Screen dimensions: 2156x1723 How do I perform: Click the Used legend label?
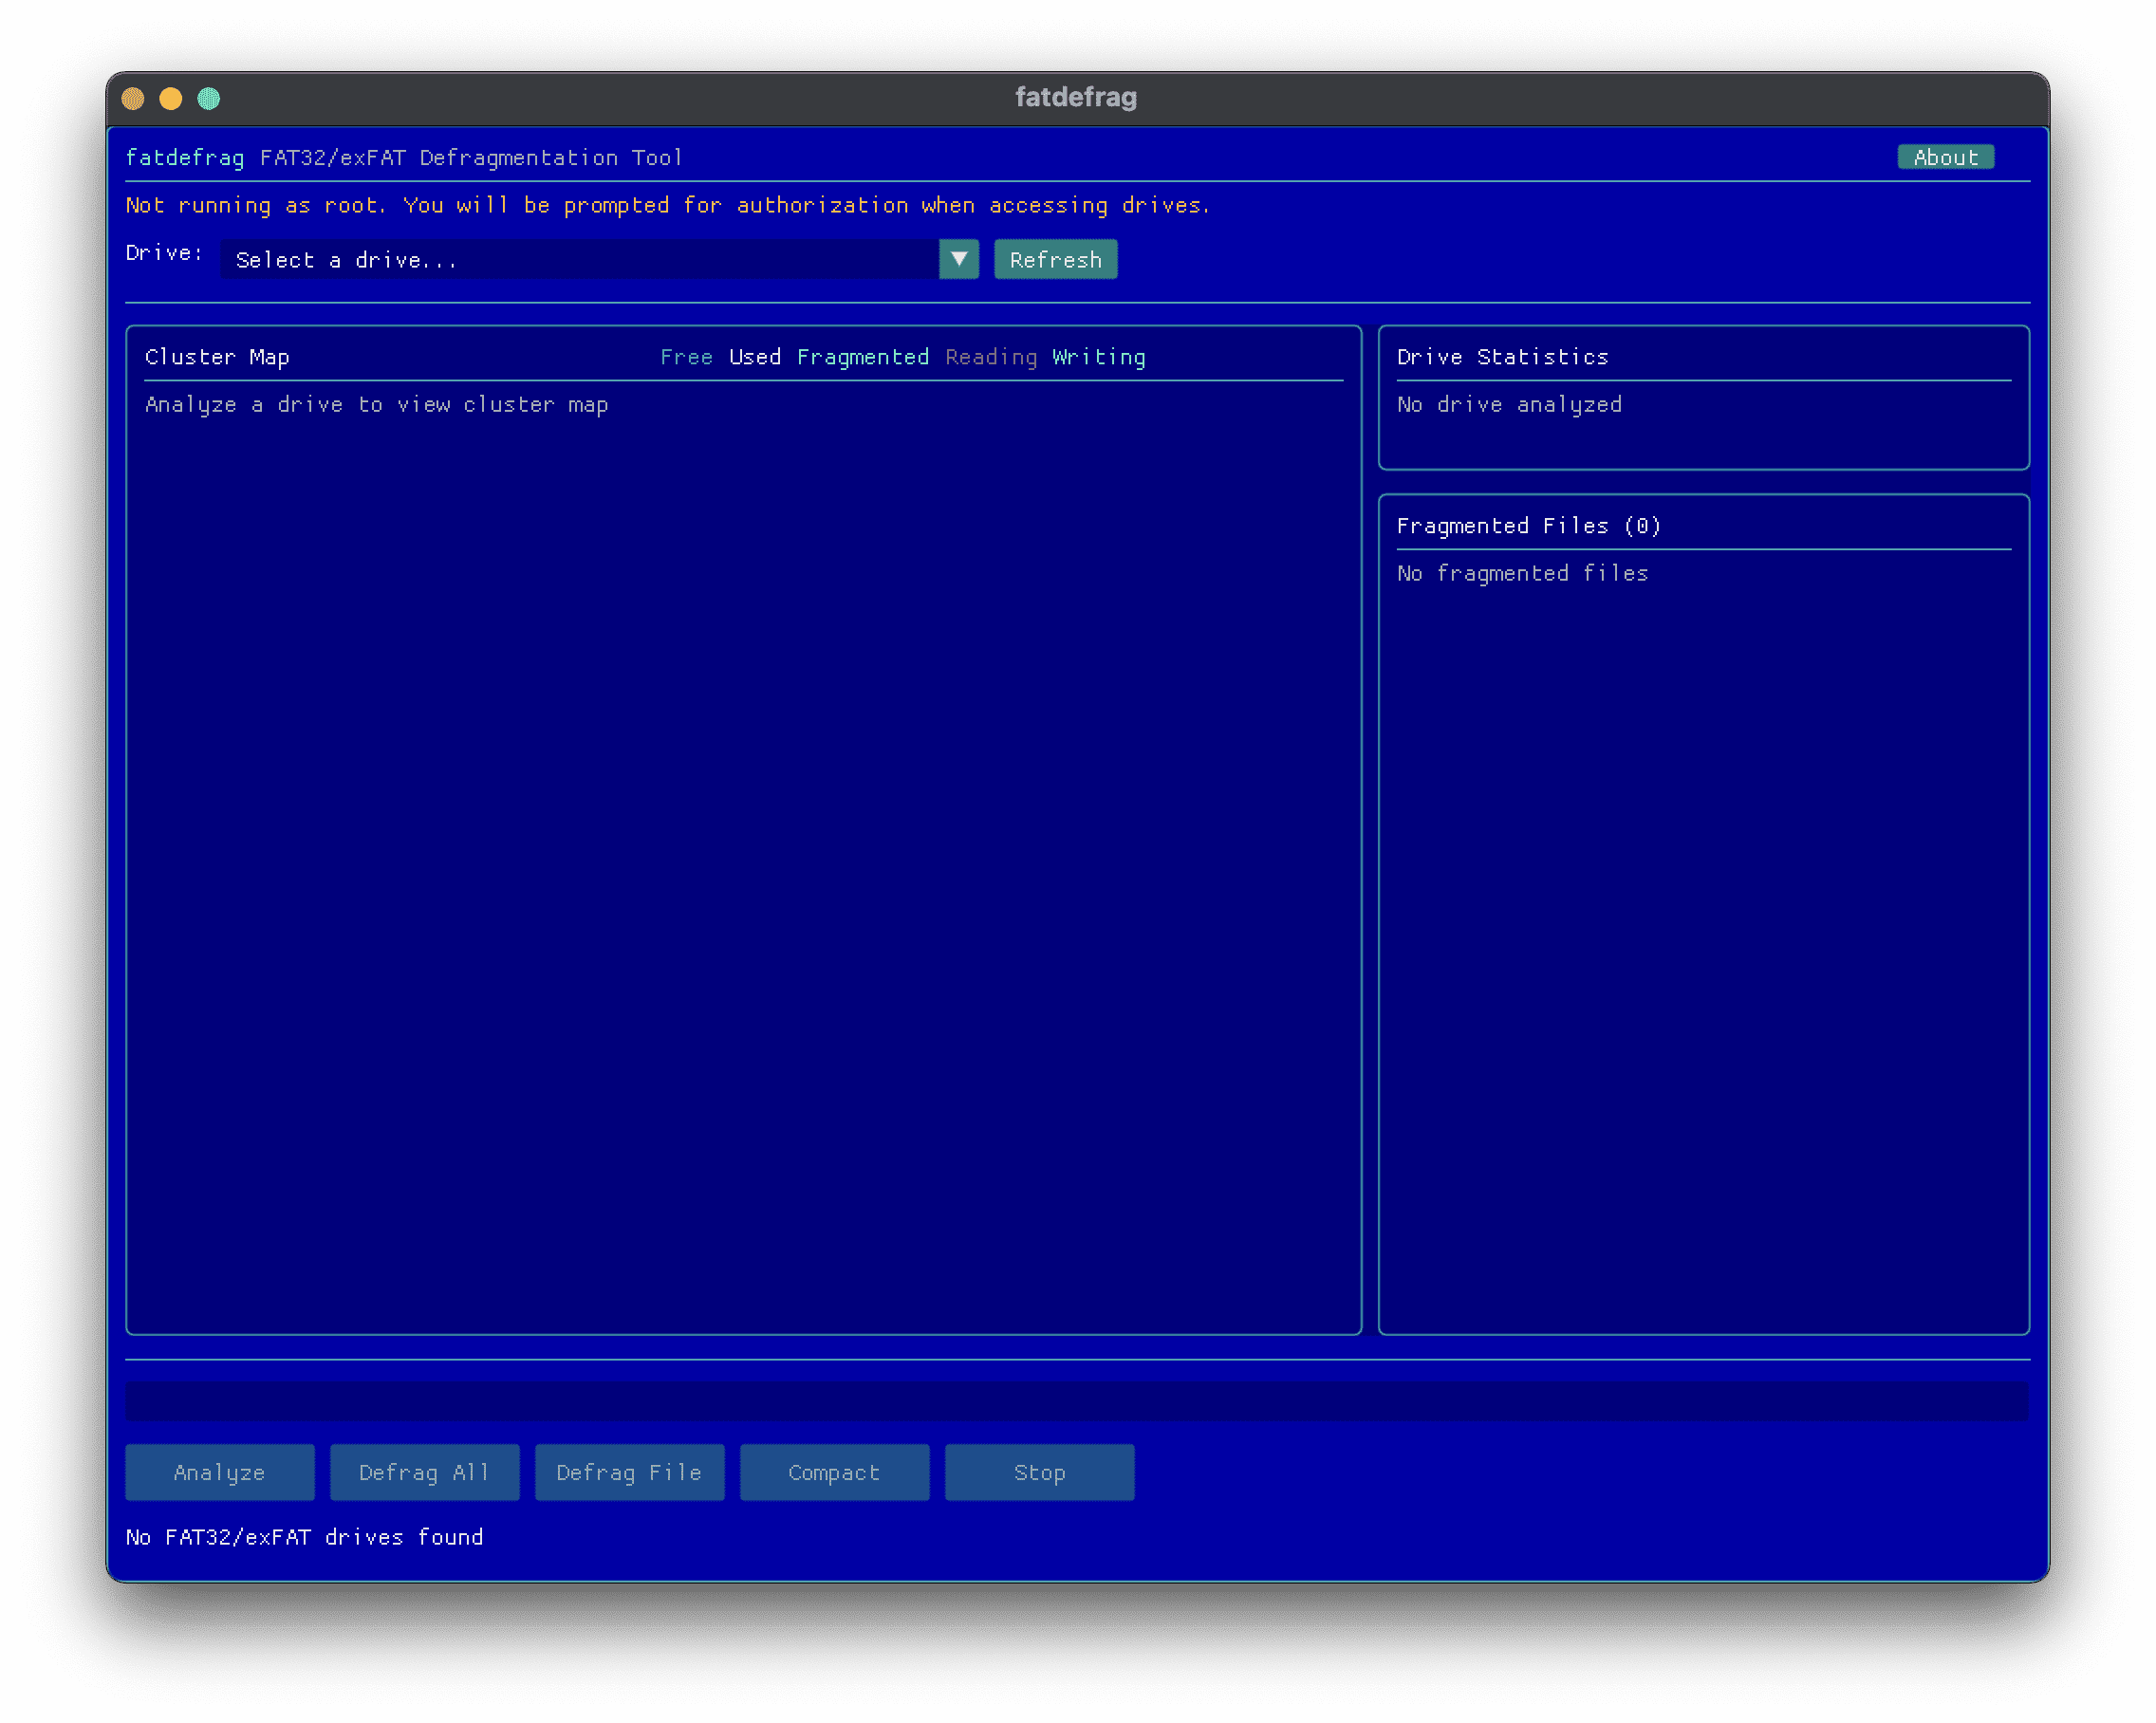tap(755, 357)
